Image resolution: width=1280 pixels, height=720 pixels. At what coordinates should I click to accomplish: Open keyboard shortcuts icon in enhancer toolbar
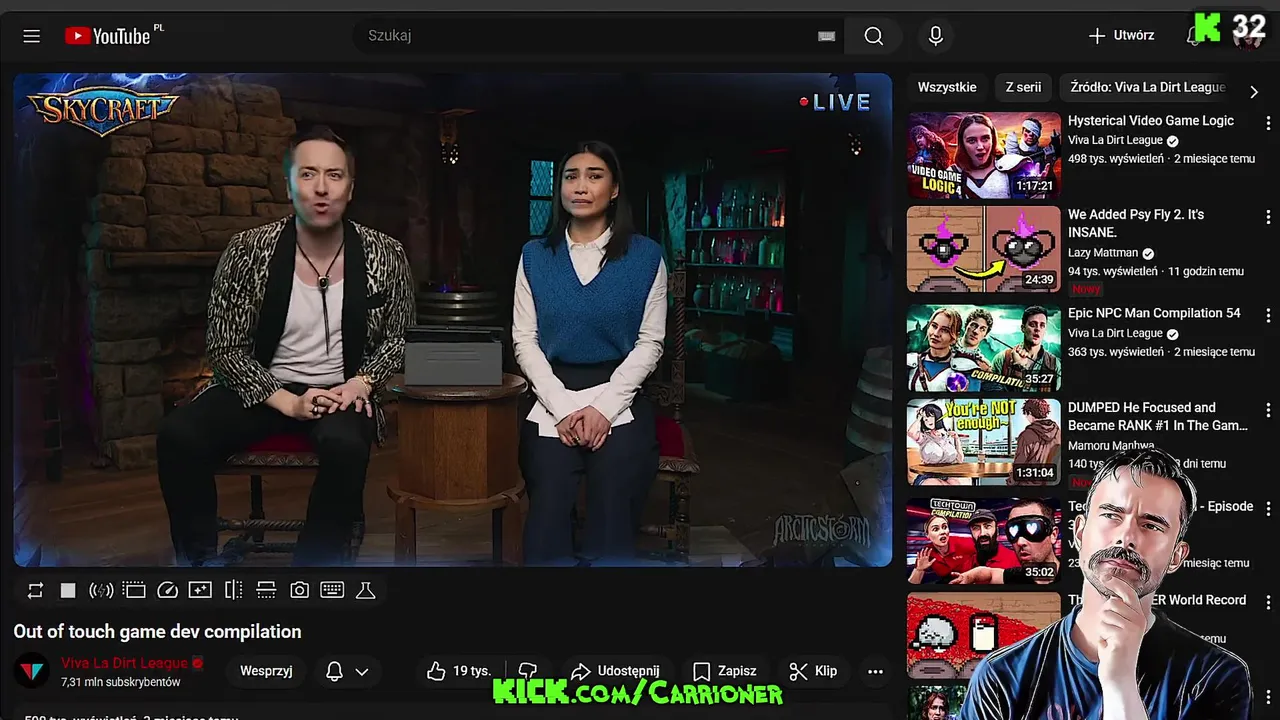(x=332, y=590)
